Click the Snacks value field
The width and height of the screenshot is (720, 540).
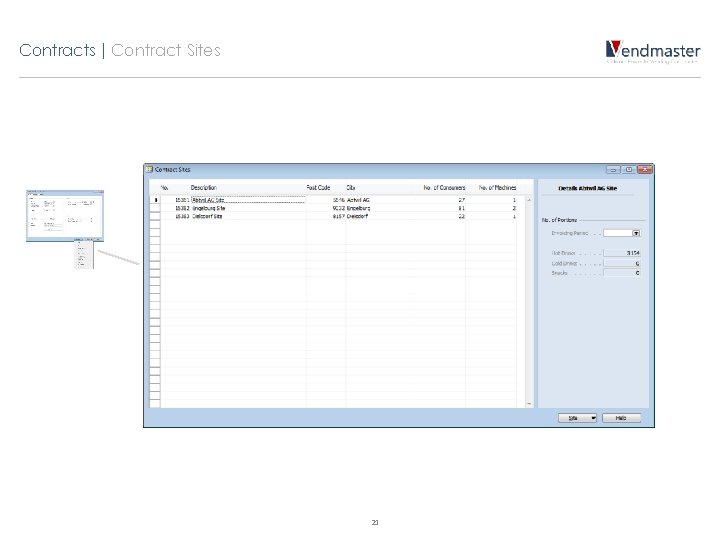[622, 273]
